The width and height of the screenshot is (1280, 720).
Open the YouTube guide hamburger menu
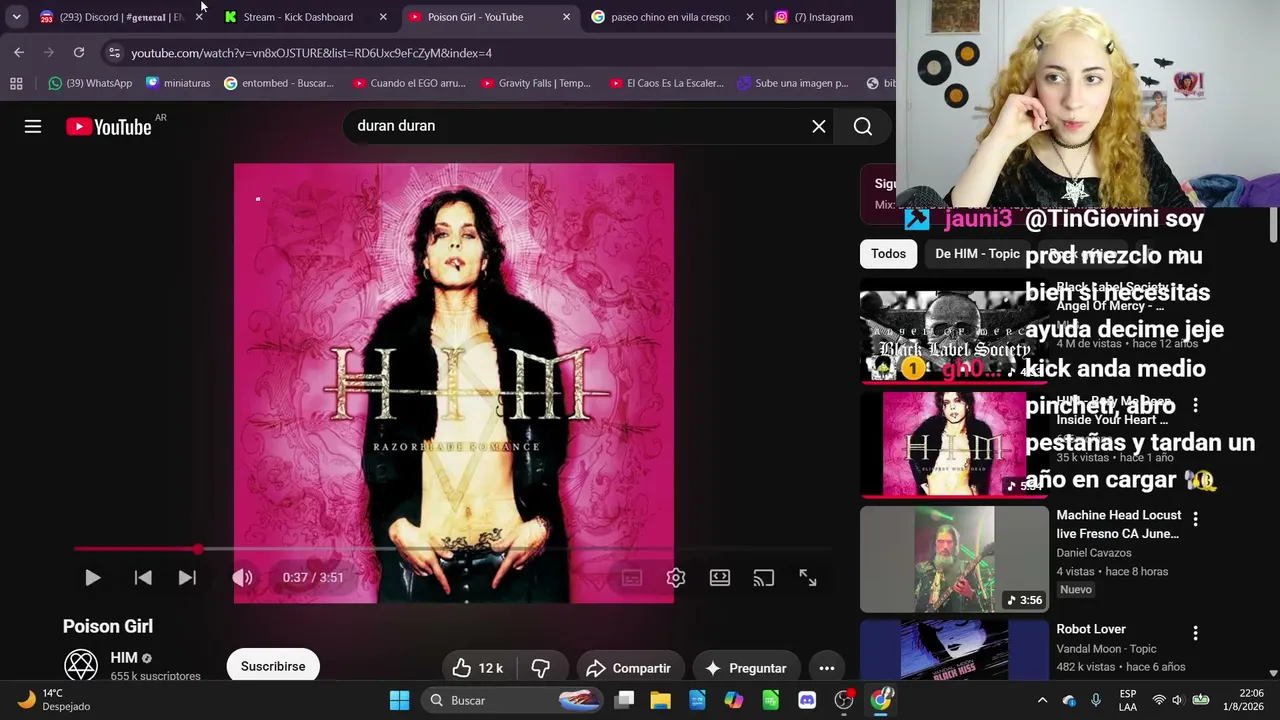click(33, 126)
